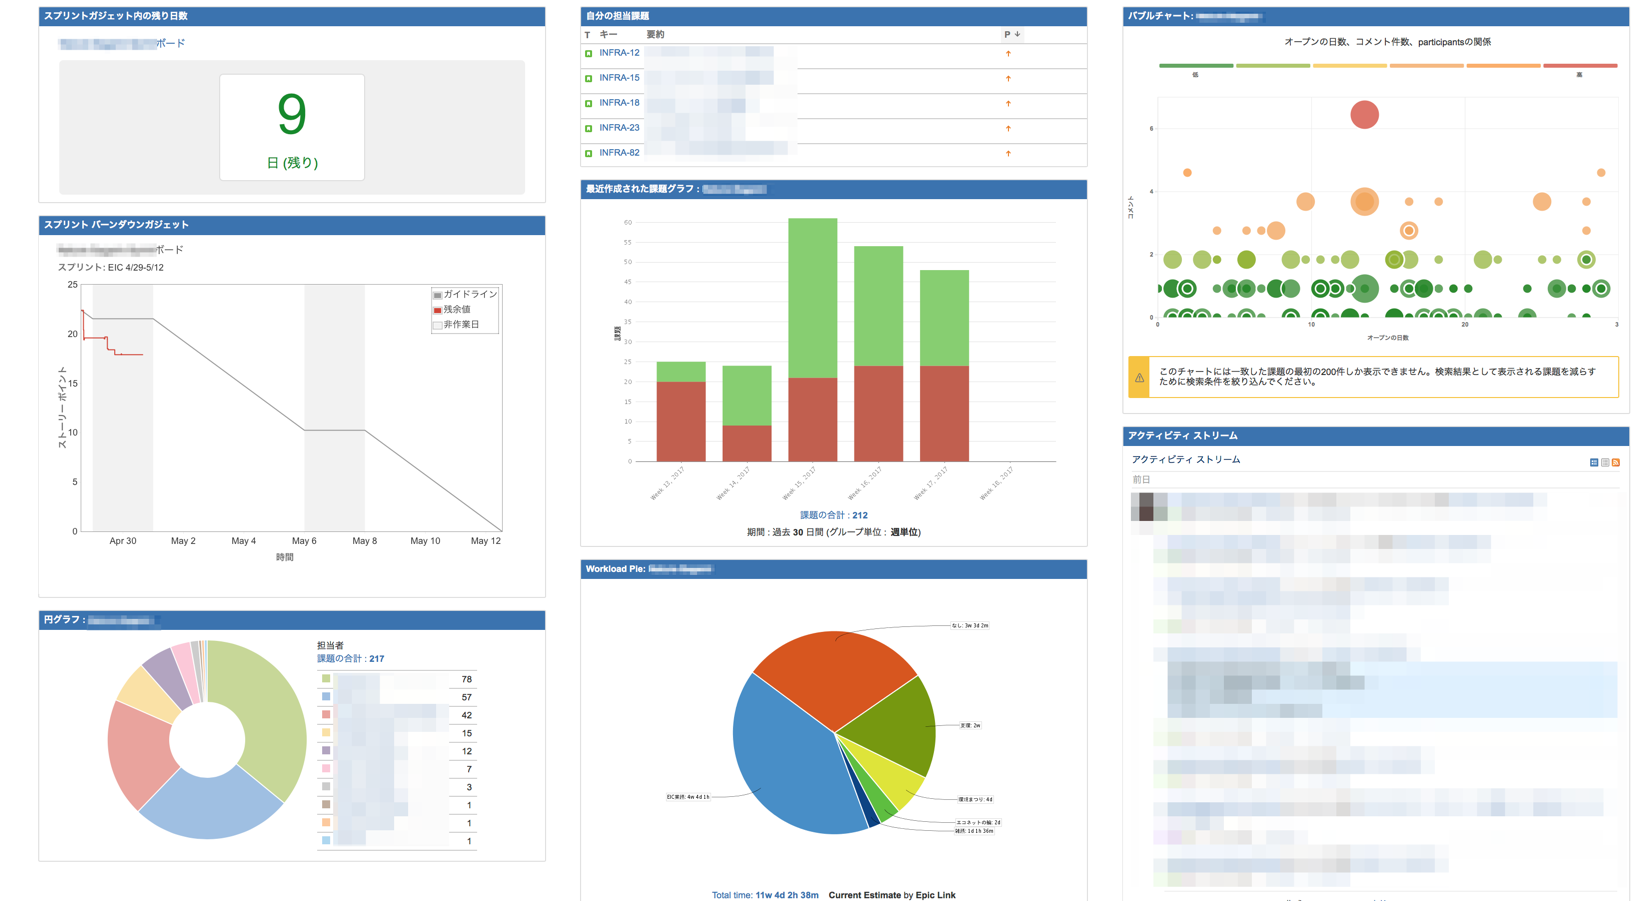
Task: Sort by the P priority column header
Action: point(1011,34)
